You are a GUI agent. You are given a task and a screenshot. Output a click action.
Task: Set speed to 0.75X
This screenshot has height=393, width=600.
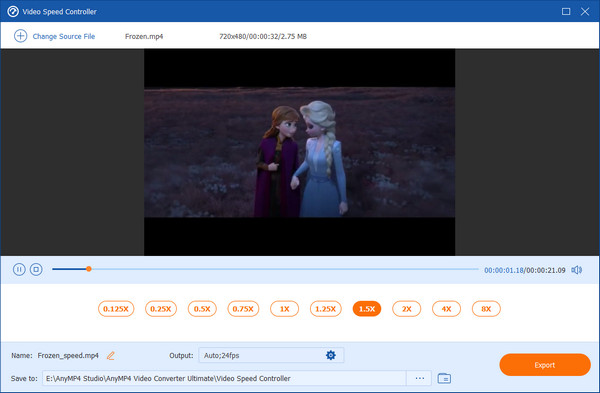pos(243,309)
